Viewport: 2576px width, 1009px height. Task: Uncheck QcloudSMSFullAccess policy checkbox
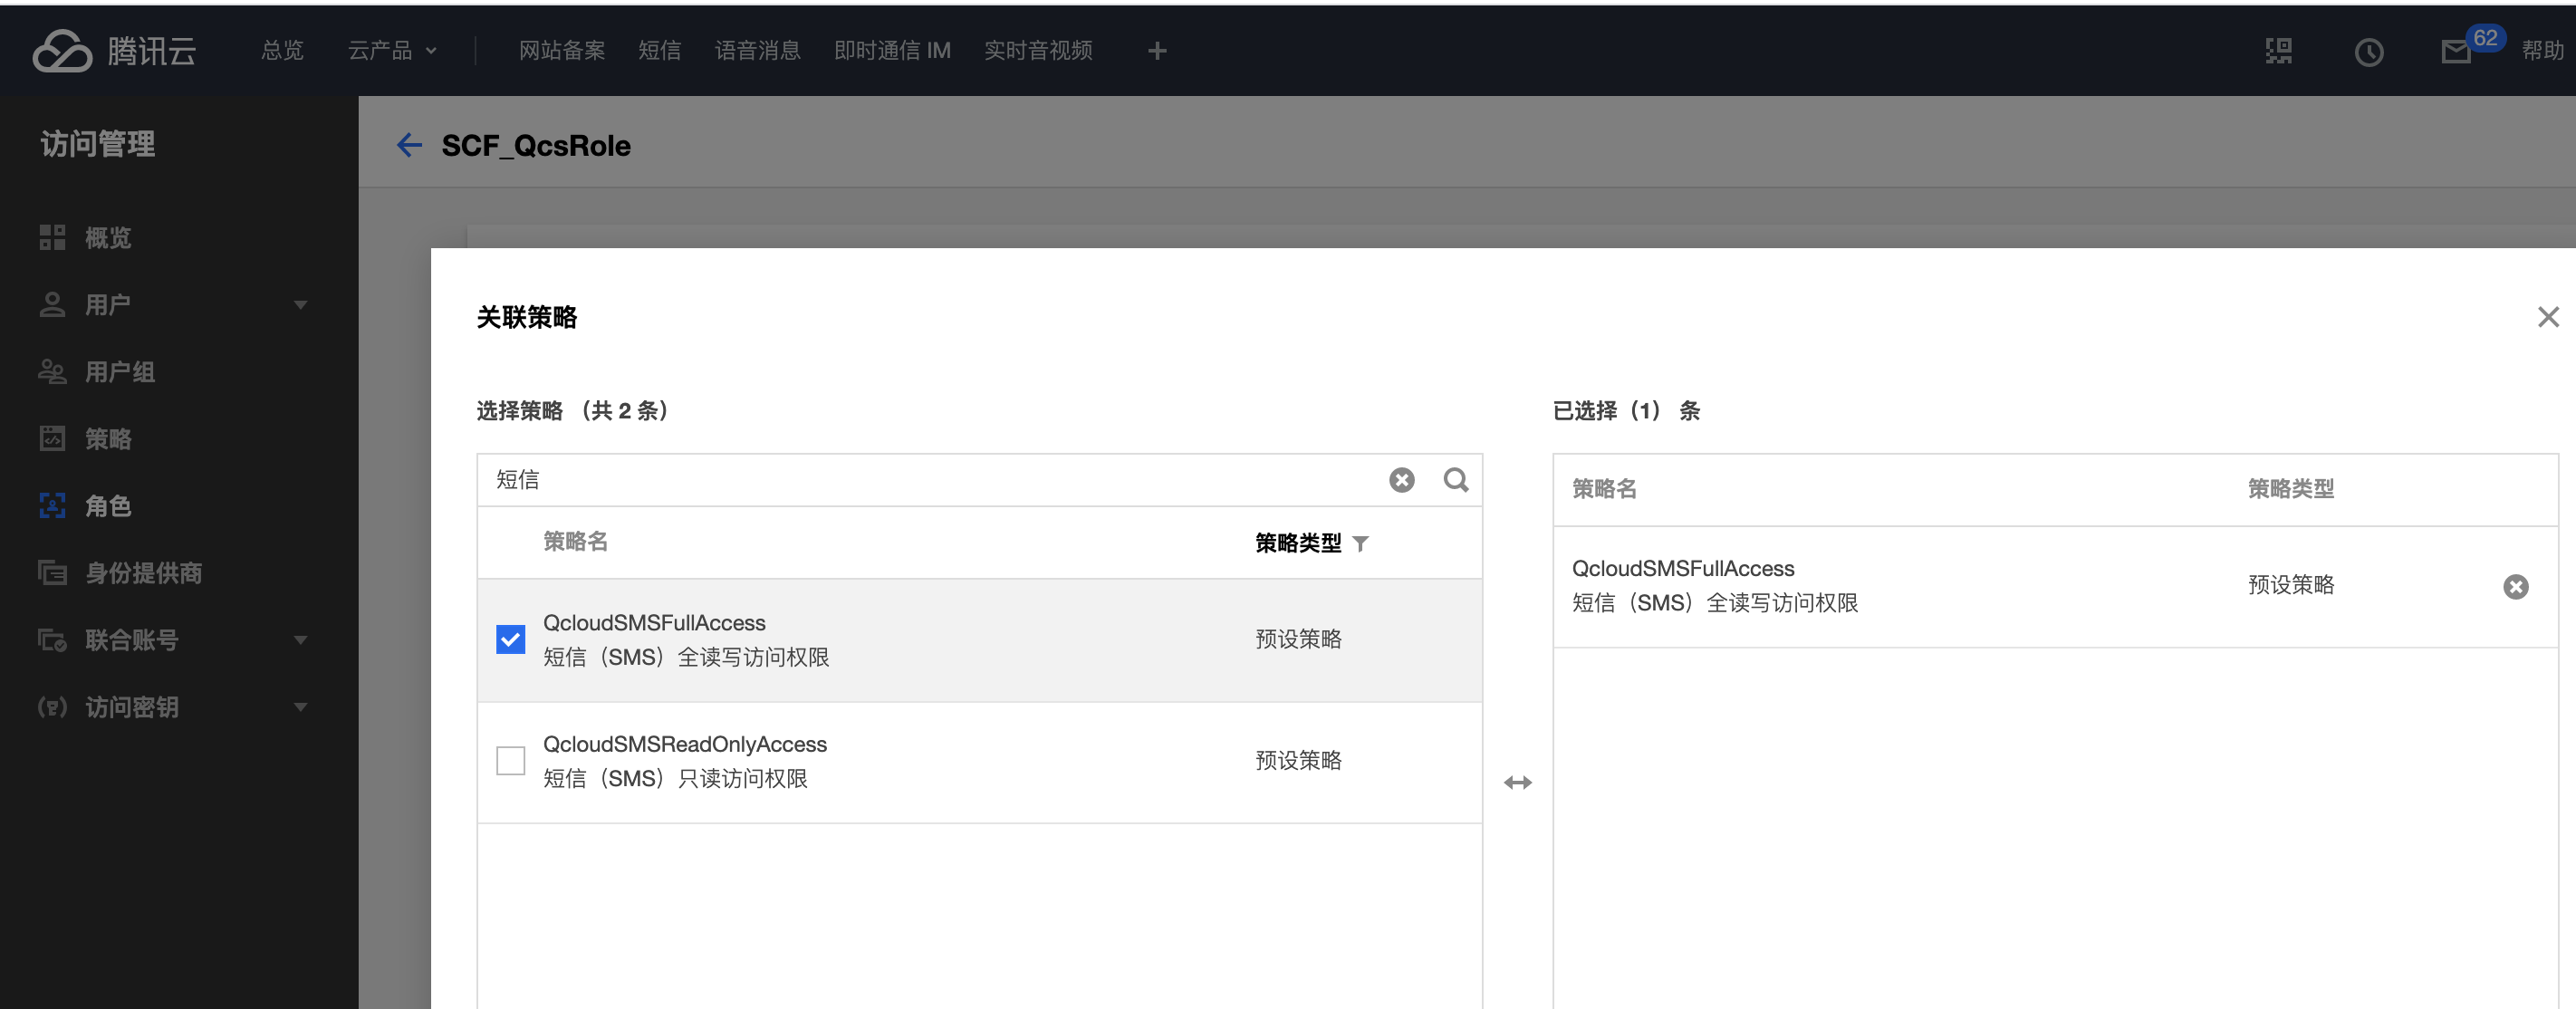[510, 640]
